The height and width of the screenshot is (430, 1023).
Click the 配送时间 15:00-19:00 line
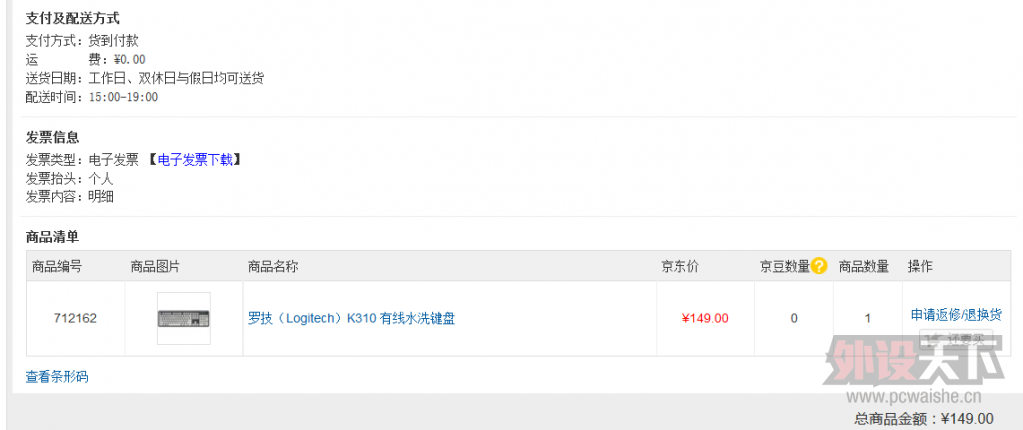click(x=92, y=97)
